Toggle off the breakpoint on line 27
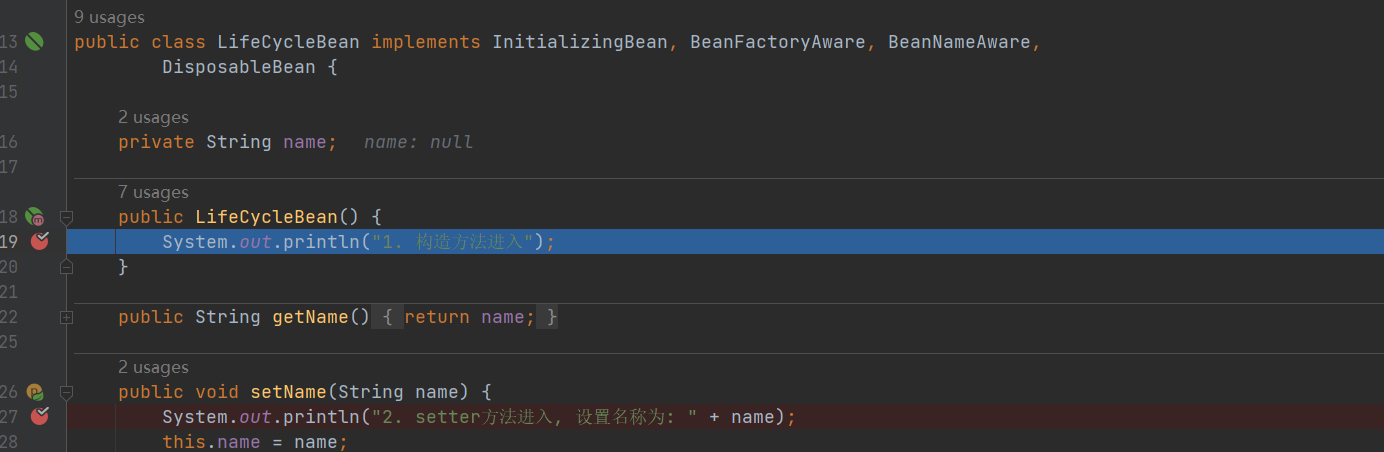The height and width of the screenshot is (452, 1384). tap(39, 416)
